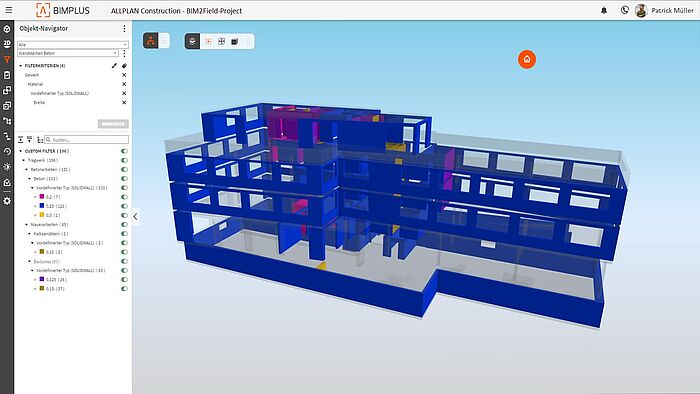
Task: Open the notifications bell
Action: coord(604,10)
